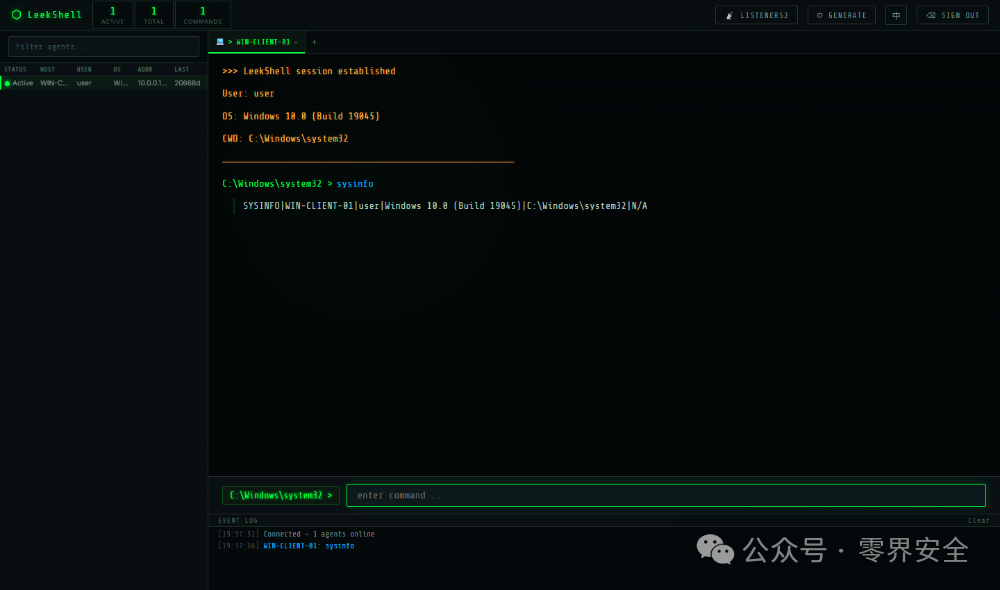Click the 10.0.0.1... address cell
The width and height of the screenshot is (1000, 590).
point(152,83)
